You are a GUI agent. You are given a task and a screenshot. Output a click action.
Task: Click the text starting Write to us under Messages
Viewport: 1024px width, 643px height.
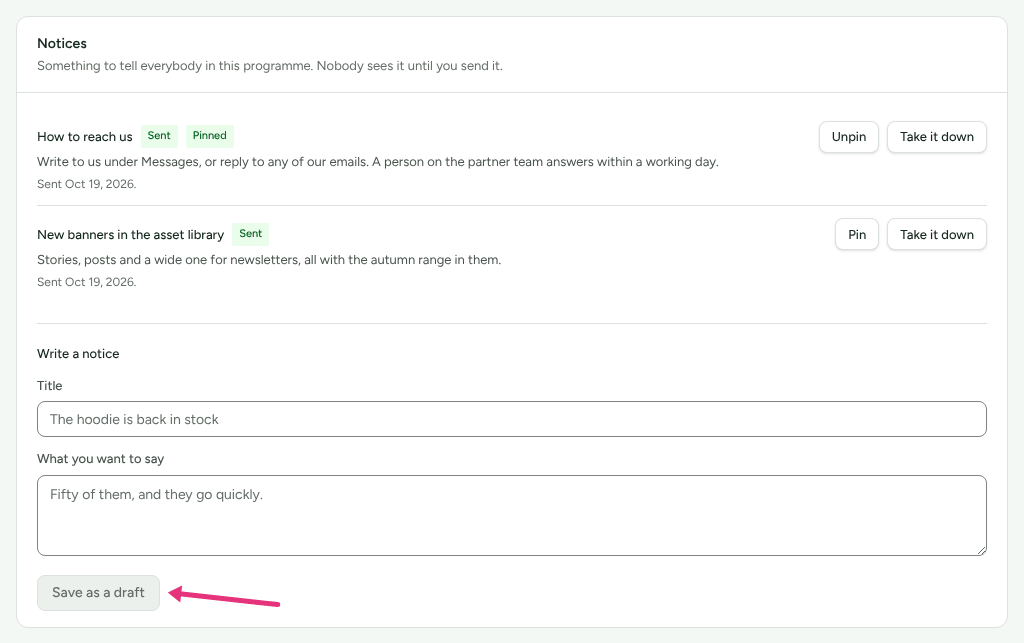tap(377, 162)
